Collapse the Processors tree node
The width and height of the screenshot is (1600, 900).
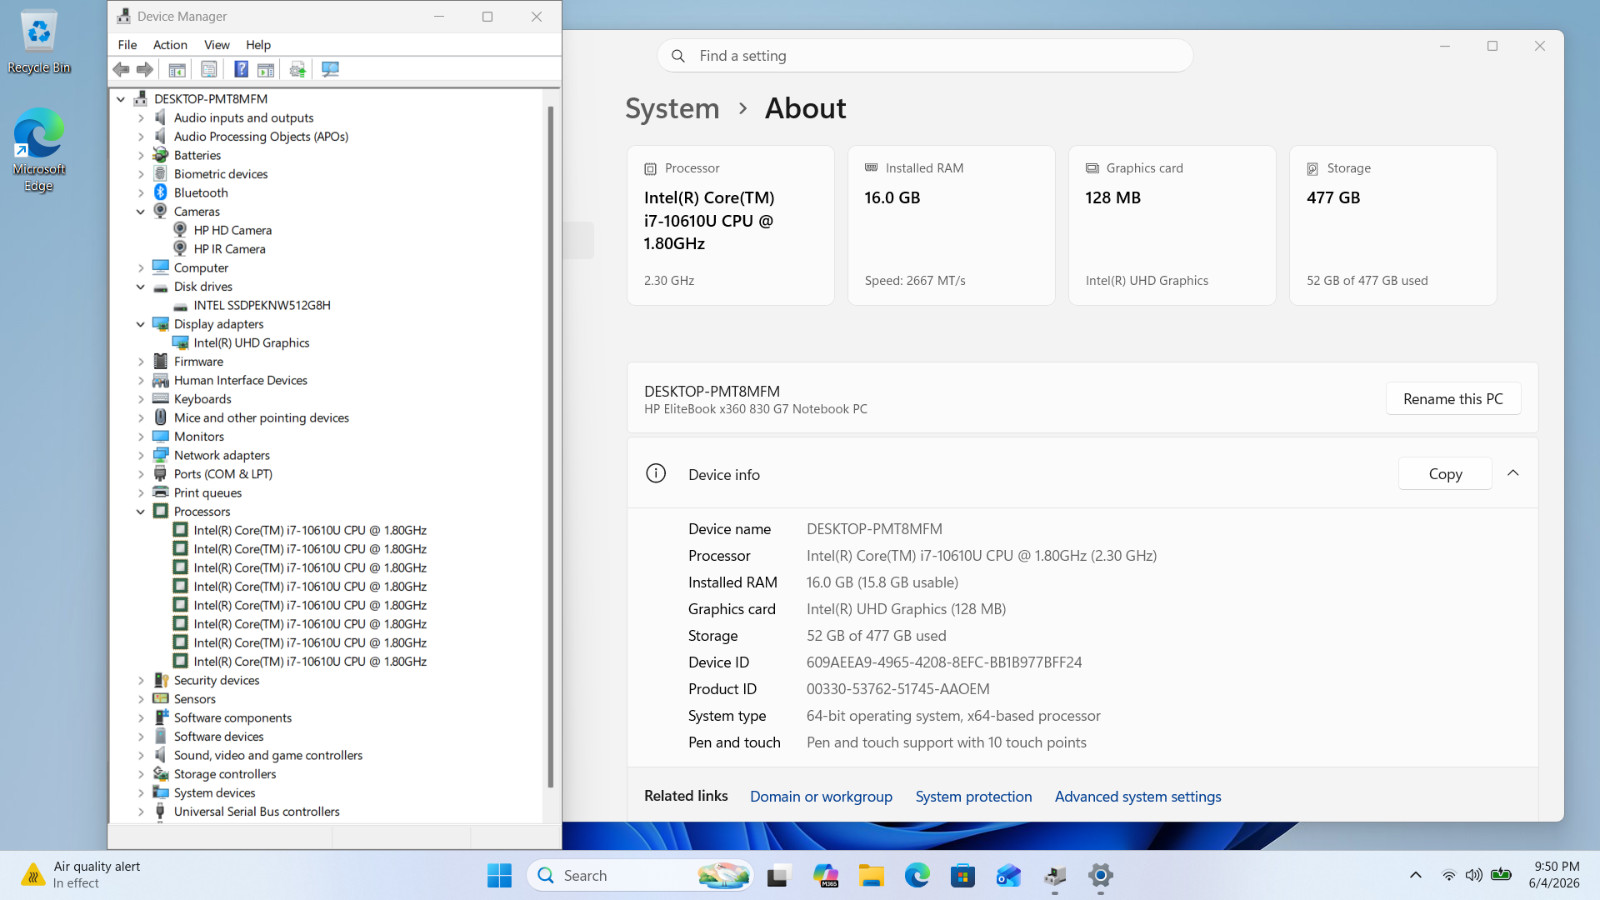point(141,512)
